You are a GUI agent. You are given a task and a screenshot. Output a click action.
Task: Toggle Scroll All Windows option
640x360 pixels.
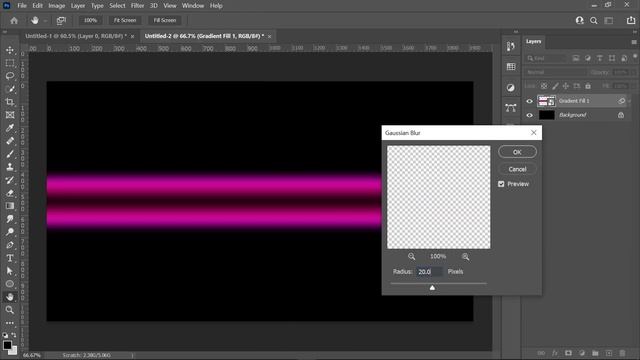coord(61,20)
